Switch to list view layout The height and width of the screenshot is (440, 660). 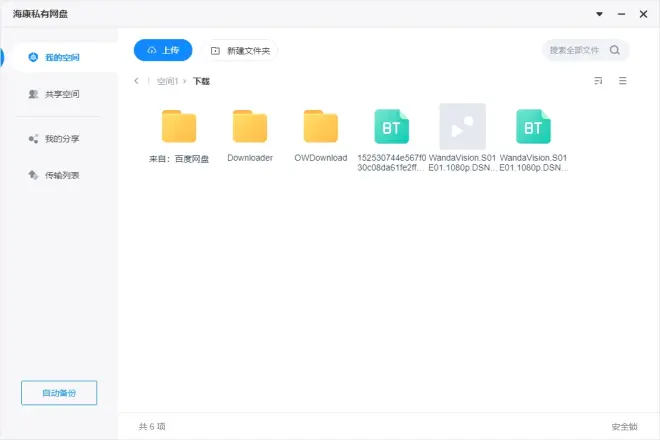click(x=623, y=81)
